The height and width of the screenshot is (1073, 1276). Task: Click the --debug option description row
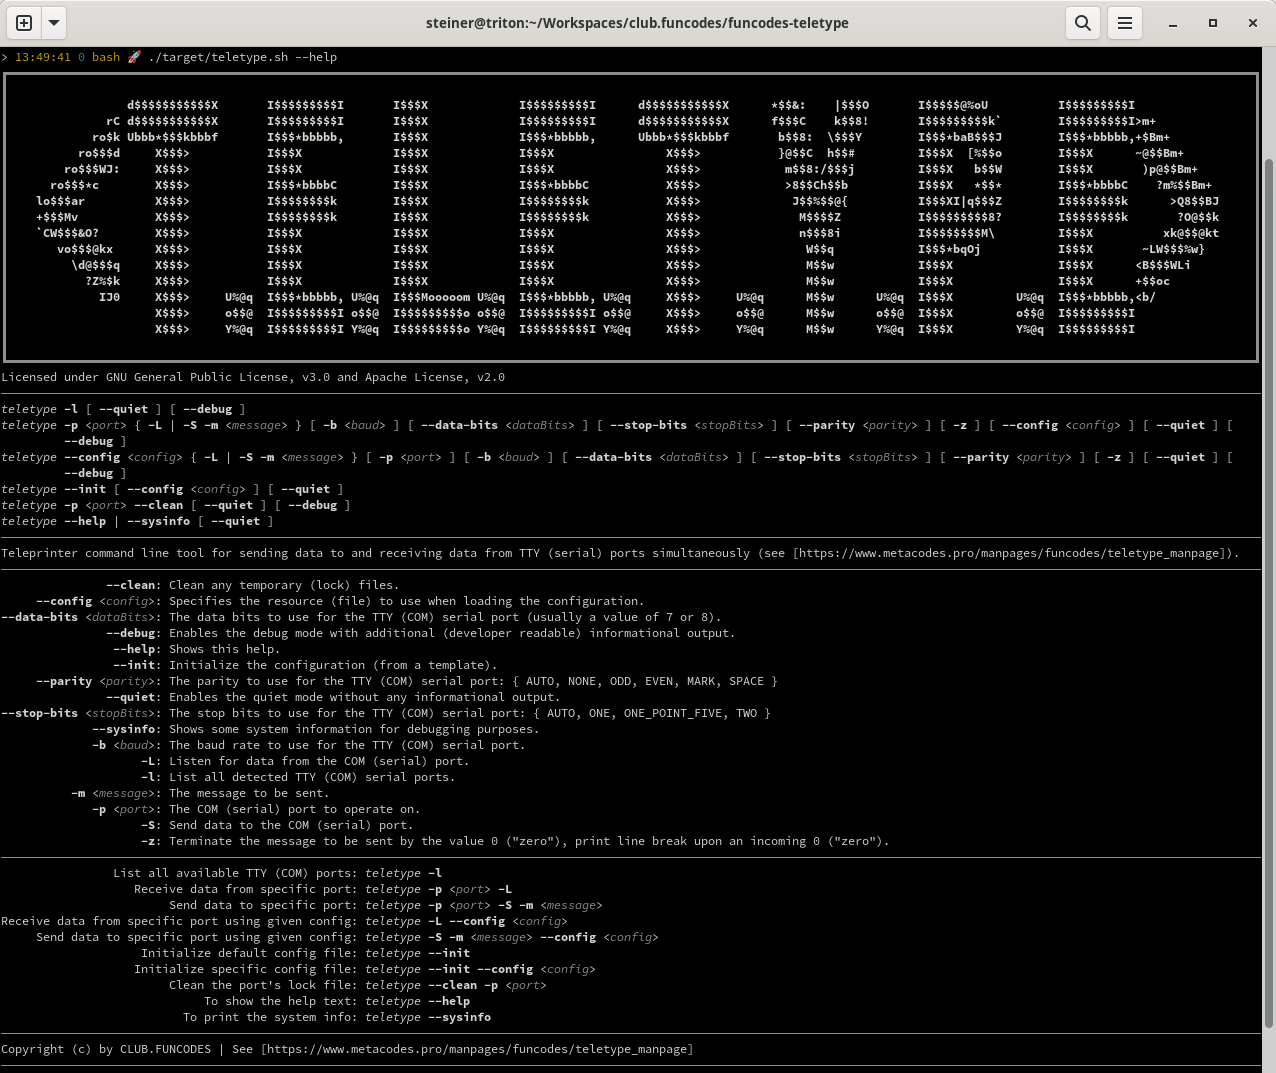420,633
